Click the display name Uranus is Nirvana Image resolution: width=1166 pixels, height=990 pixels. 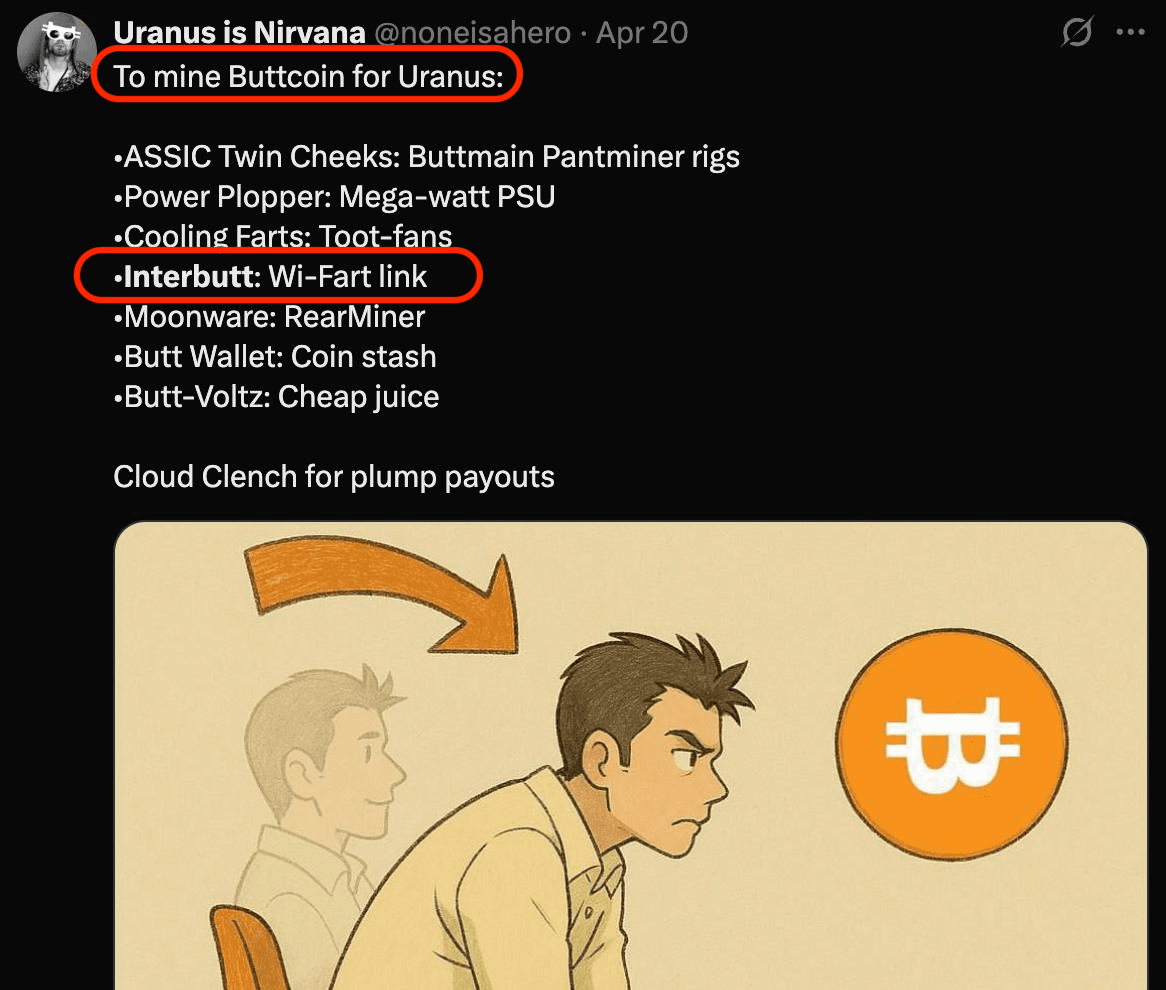click(x=239, y=33)
